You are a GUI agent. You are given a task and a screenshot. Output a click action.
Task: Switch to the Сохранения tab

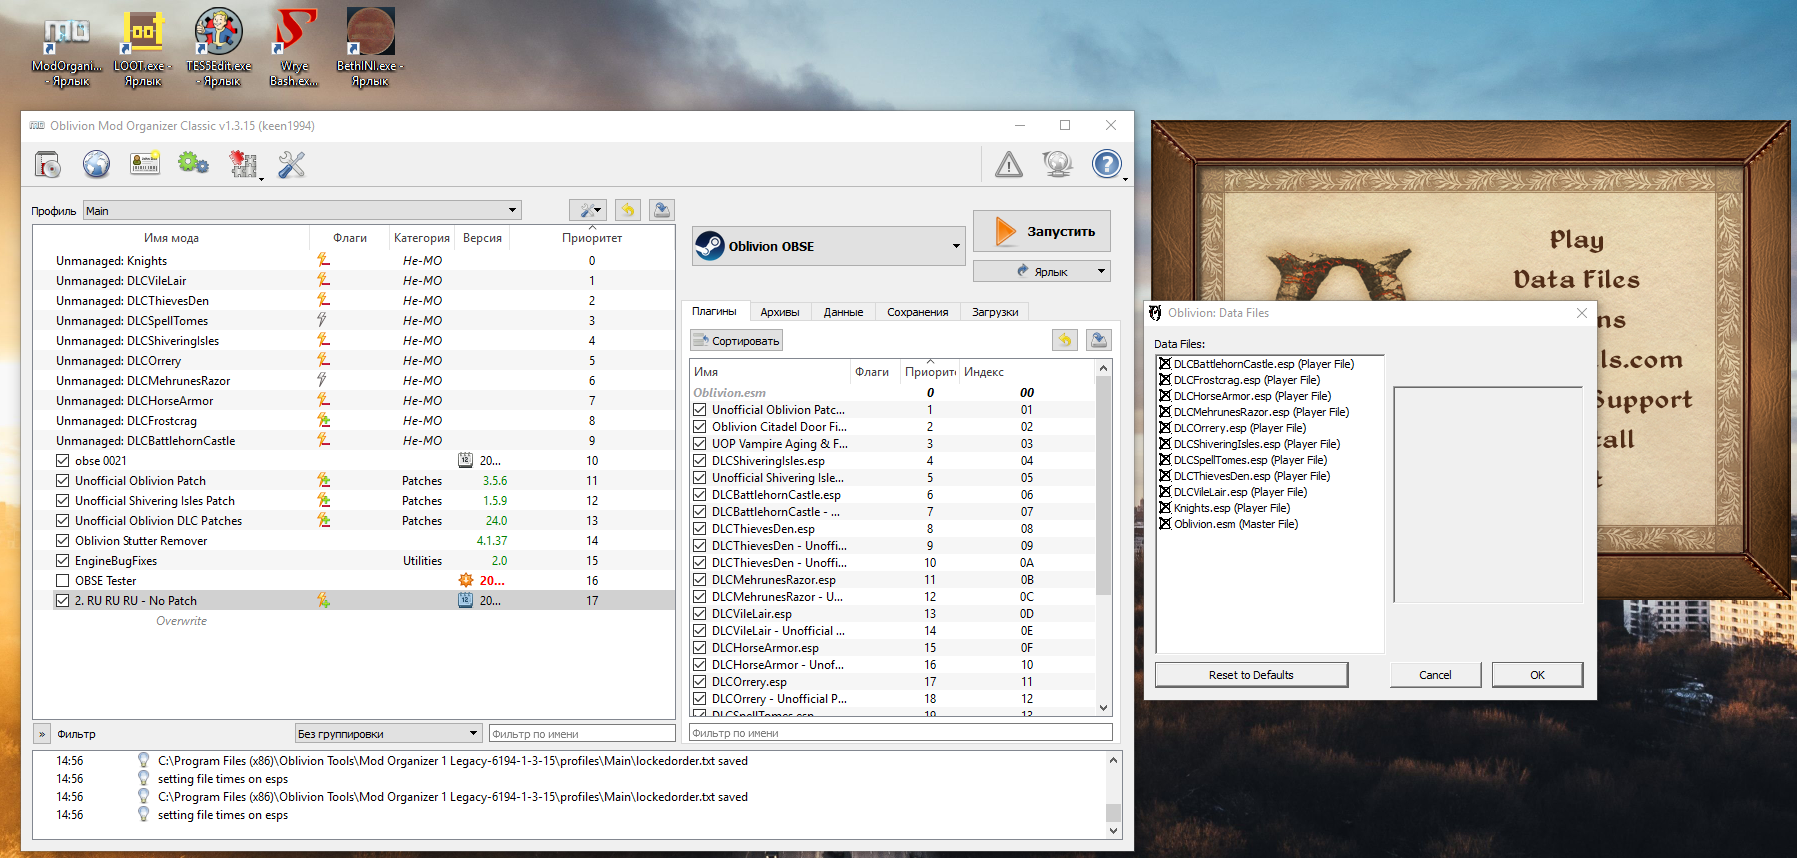point(917,312)
